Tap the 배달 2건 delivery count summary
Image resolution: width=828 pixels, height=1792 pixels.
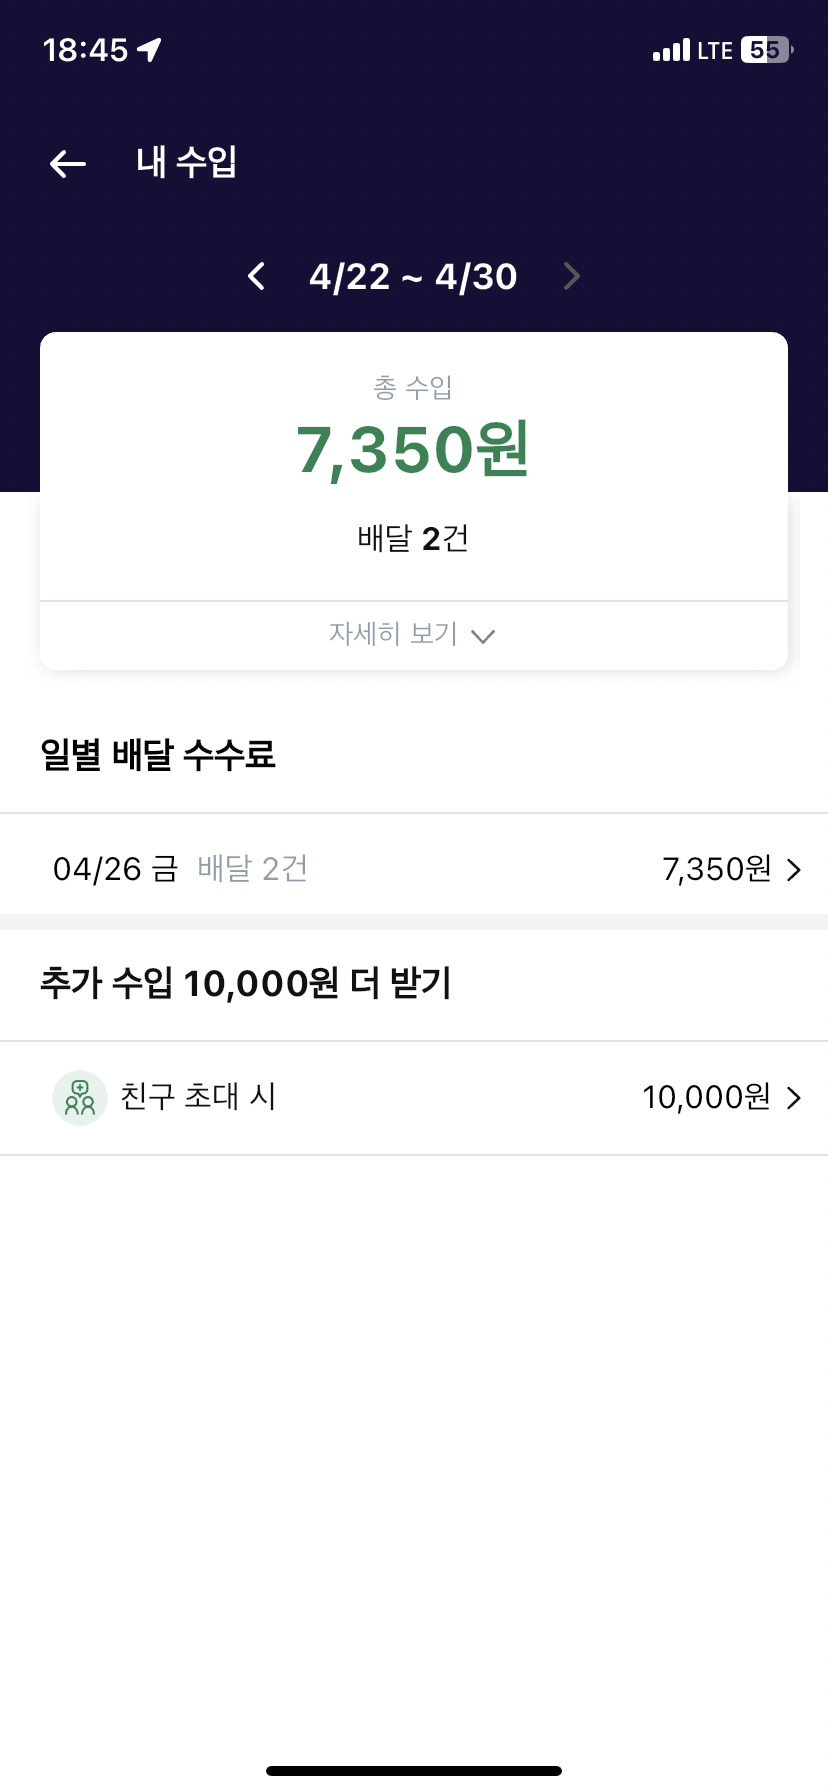(x=413, y=539)
